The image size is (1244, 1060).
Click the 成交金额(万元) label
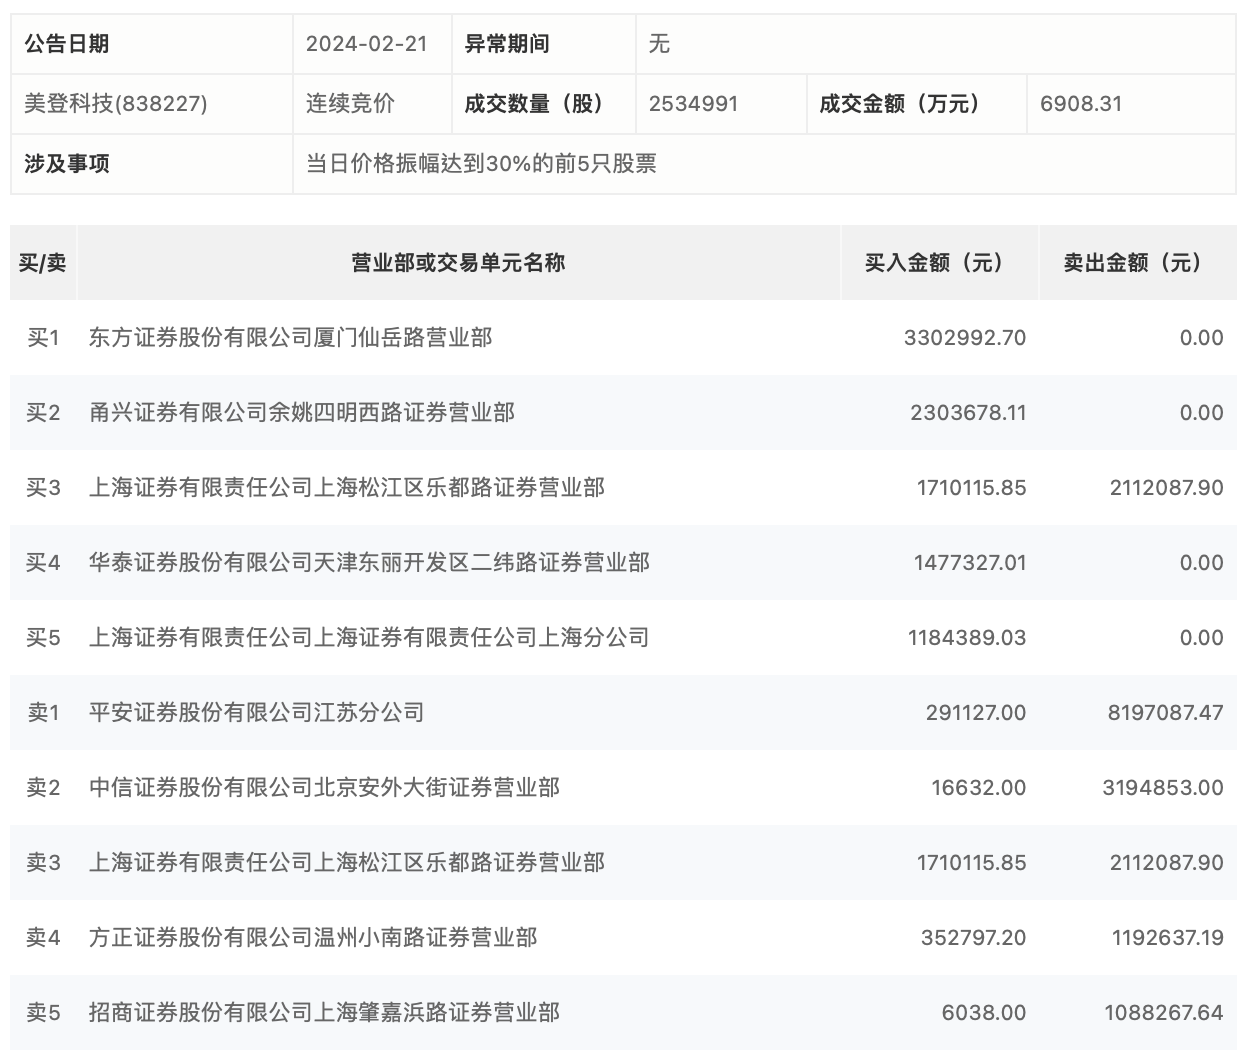click(900, 104)
